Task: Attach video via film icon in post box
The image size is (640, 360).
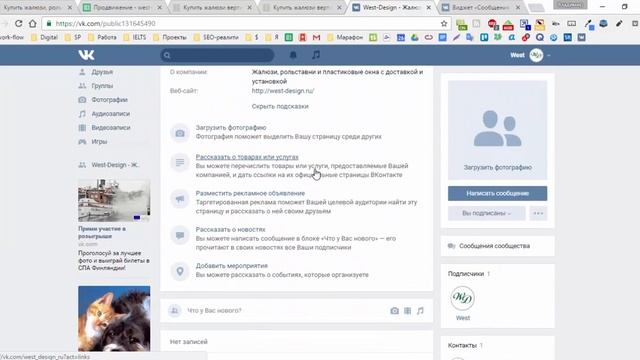Action: [407, 311]
